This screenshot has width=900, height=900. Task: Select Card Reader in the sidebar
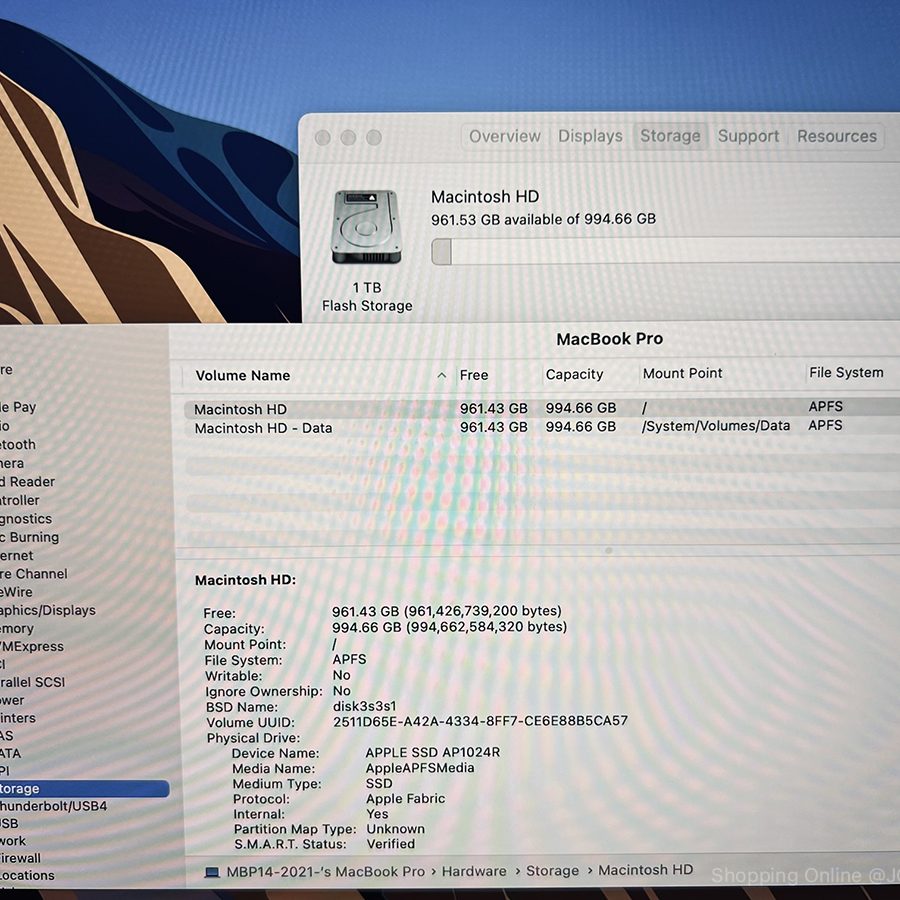(x=27, y=482)
